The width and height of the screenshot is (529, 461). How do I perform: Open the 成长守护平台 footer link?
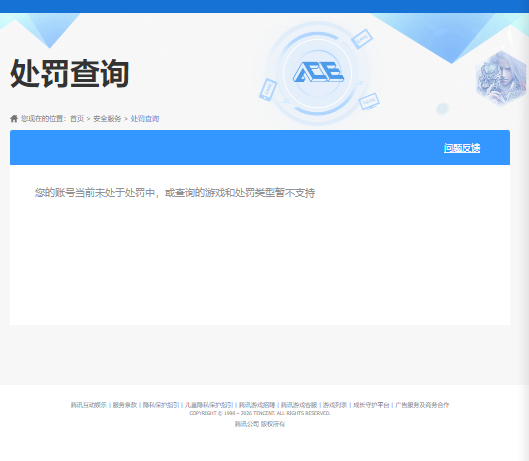(371, 405)
